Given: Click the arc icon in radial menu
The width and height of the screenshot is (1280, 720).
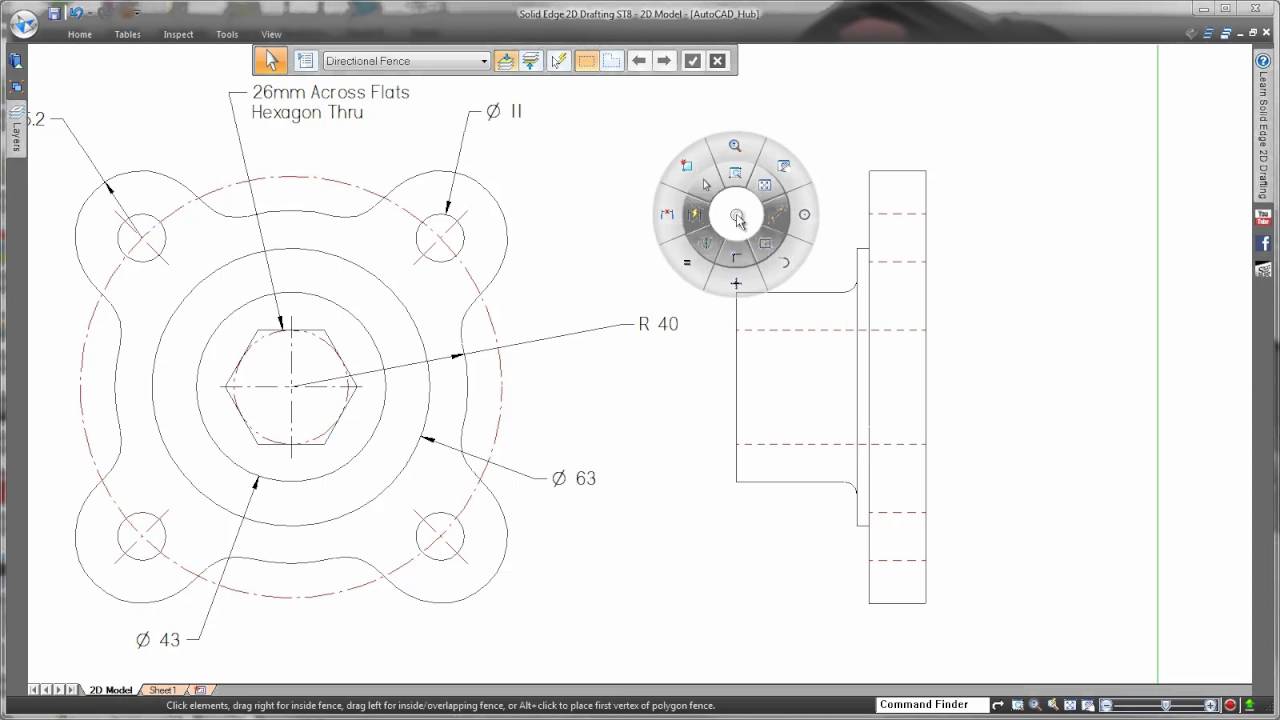Looking at the screenshot, I should [784, 262].
